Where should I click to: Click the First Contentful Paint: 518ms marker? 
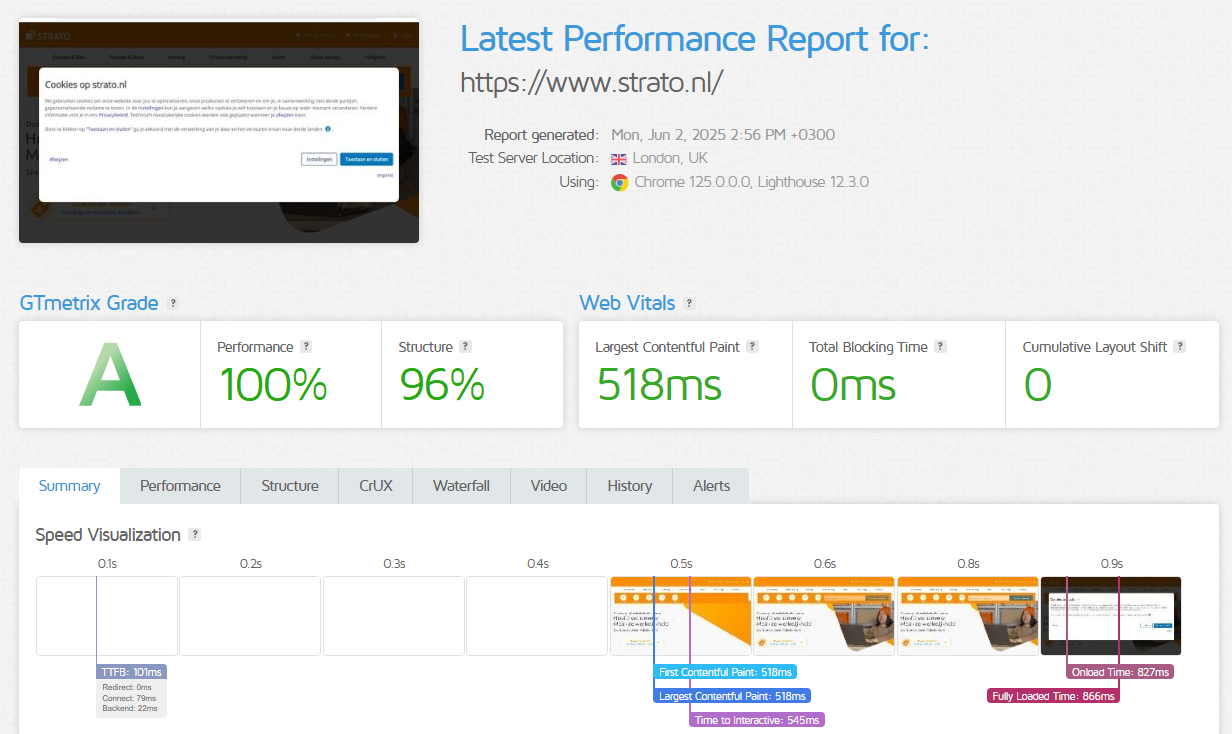pos(725,672)
